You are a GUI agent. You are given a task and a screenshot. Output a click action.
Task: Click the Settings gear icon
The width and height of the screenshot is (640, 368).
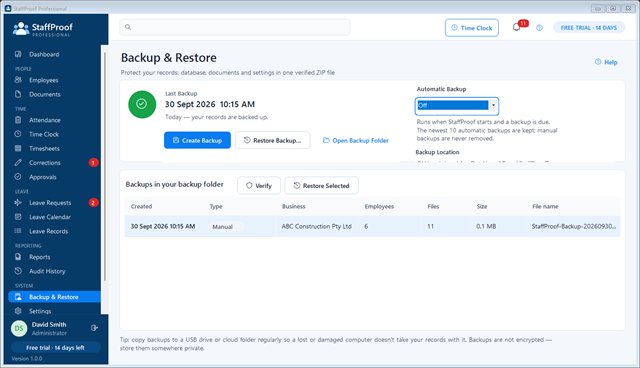coord(18,311)
